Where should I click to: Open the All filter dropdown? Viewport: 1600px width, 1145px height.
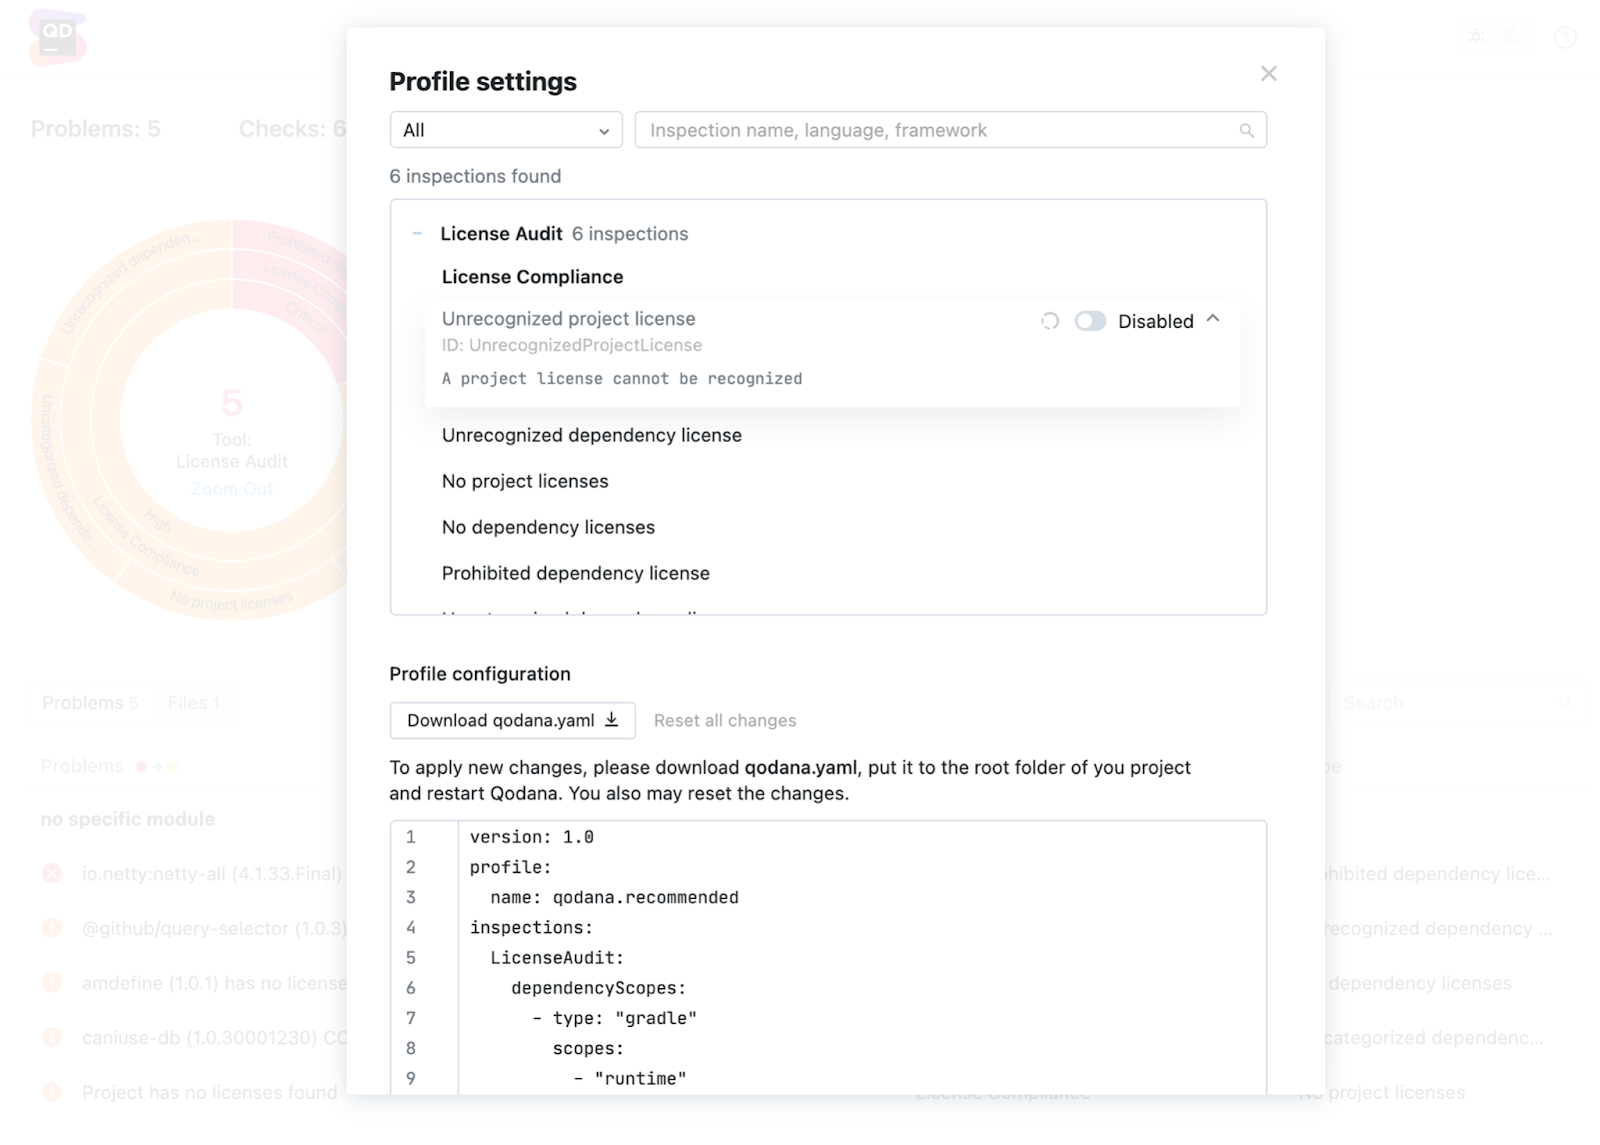click(x=505, y=130)
